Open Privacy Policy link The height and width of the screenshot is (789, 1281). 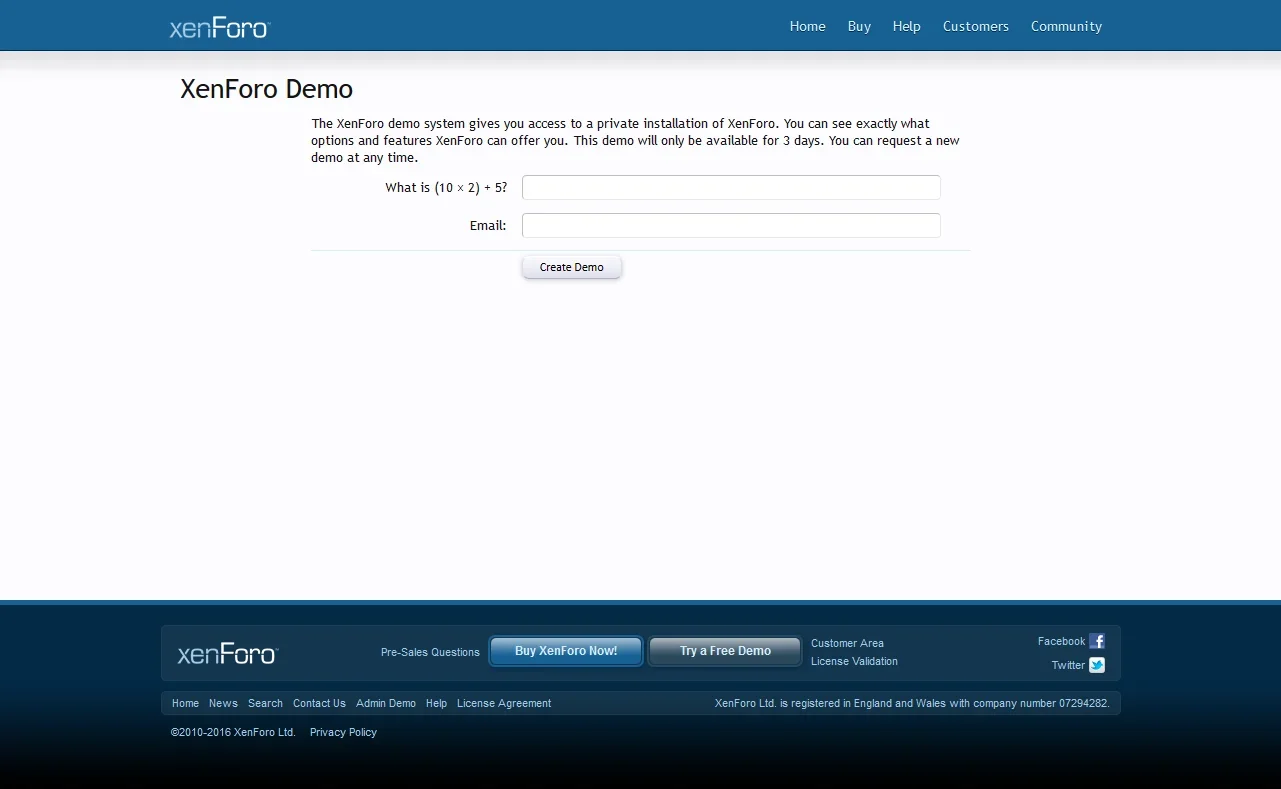(x=343, y=732)
